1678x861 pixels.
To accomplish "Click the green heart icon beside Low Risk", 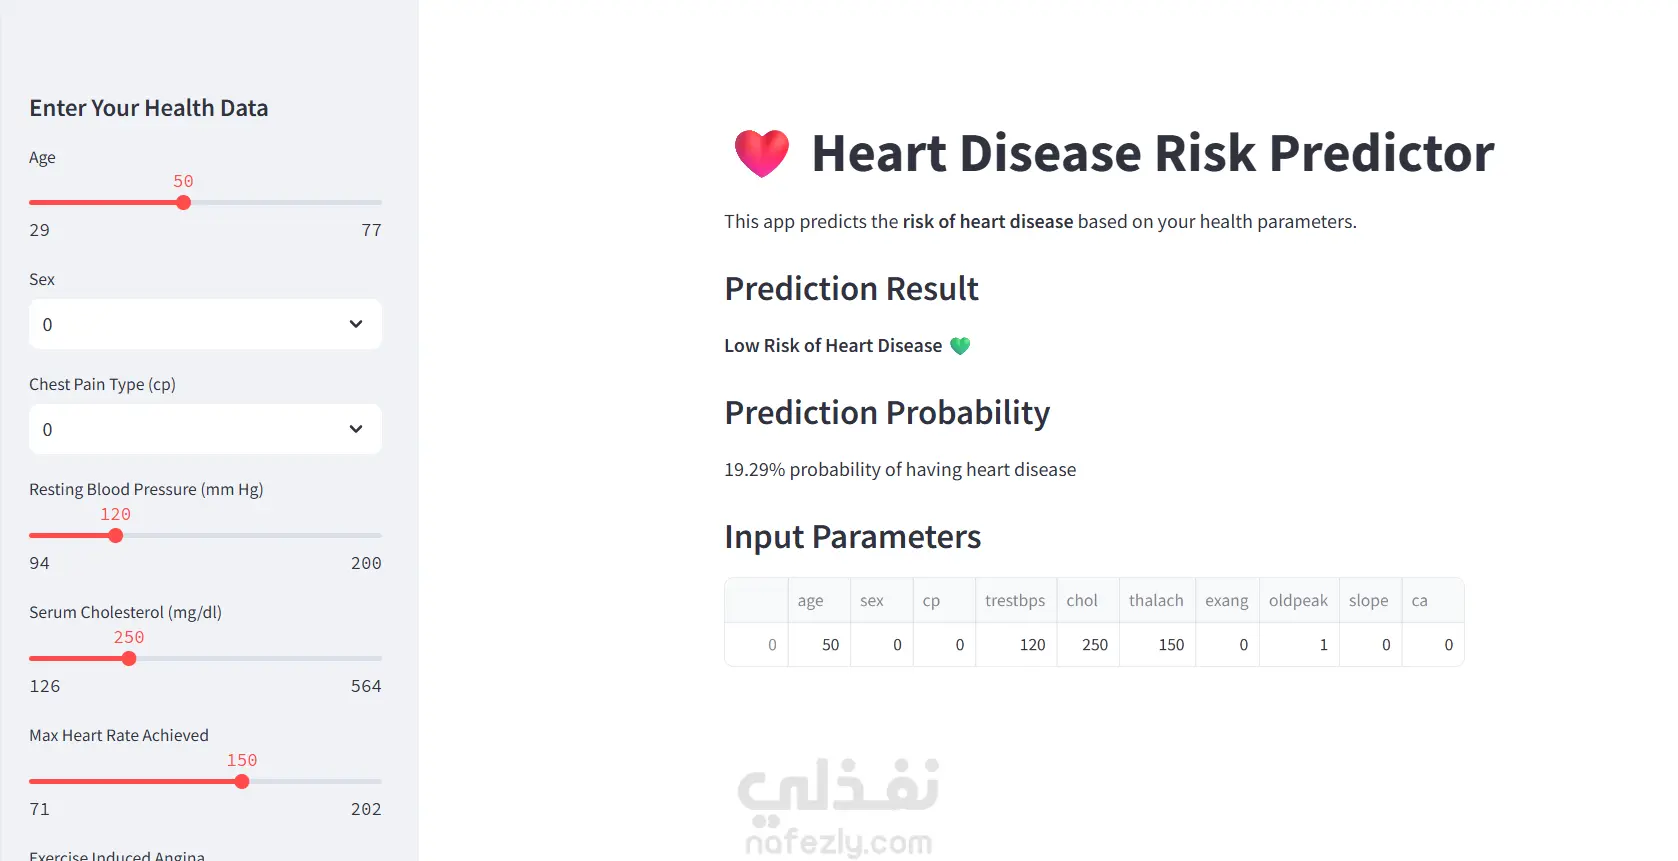I will tap(960, 346).
